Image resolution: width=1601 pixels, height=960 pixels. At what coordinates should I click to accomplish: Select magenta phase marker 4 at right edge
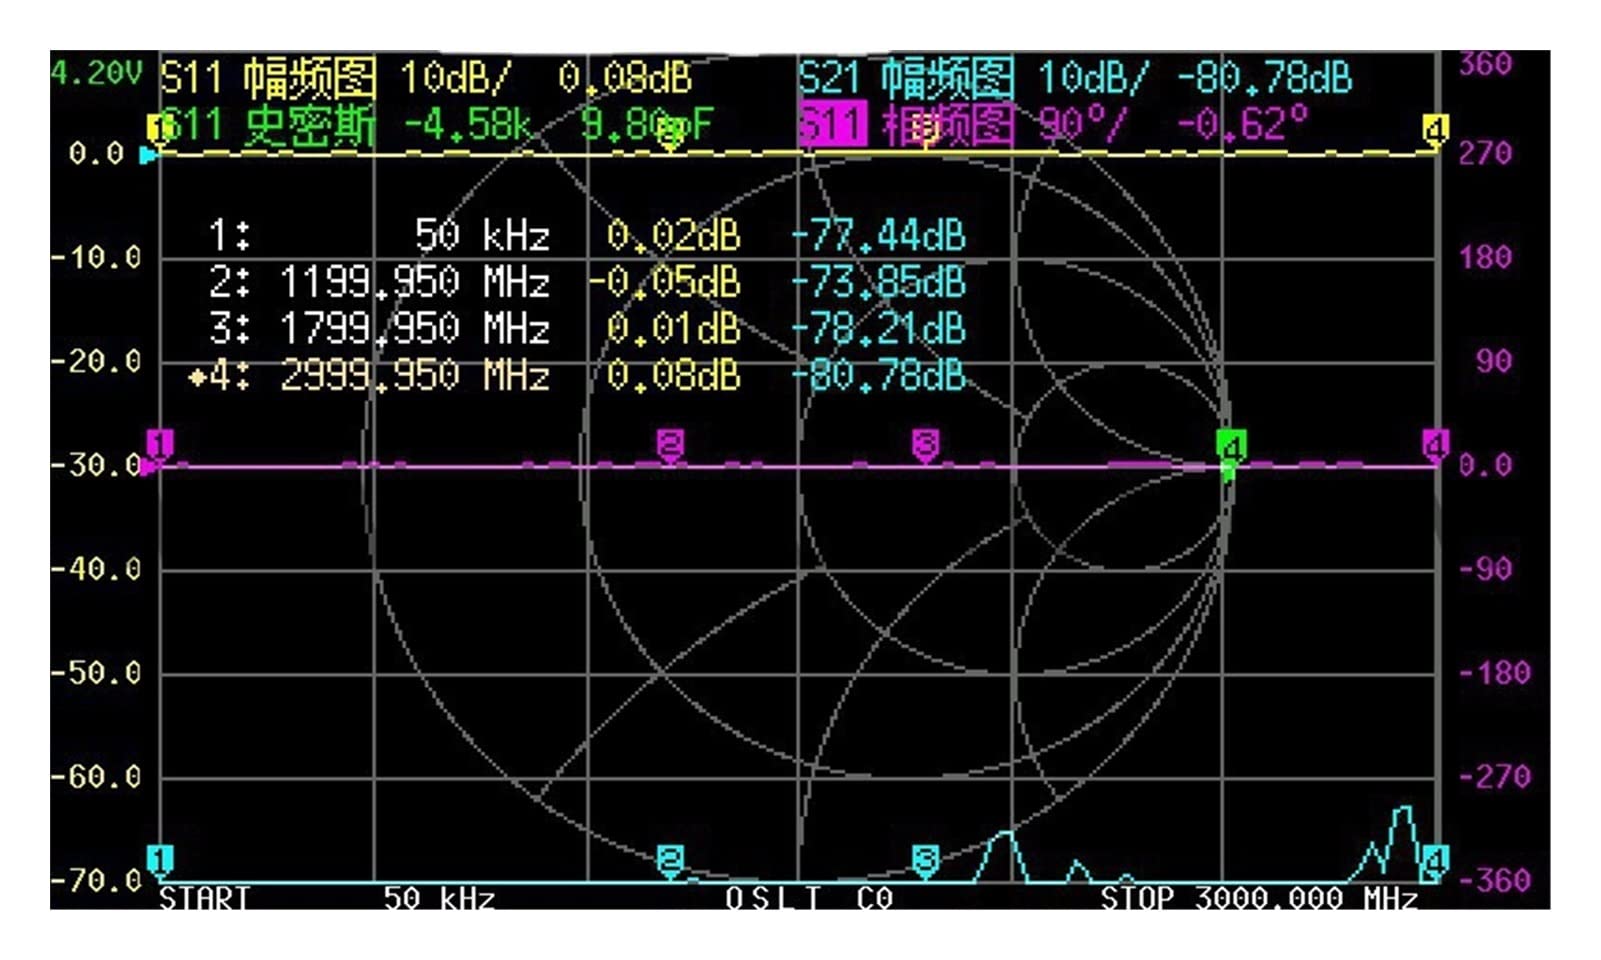[1436, 445]
